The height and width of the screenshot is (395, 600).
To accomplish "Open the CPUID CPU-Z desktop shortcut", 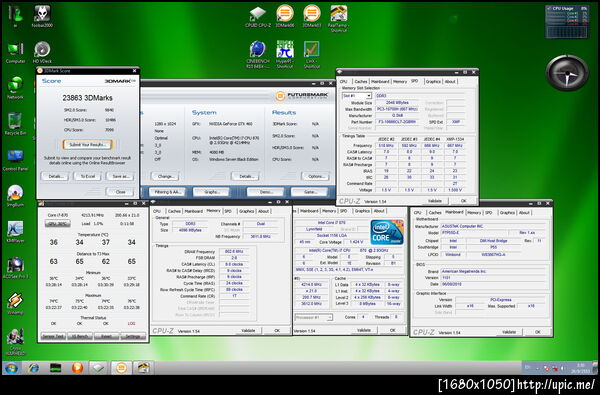I will (258, 16).
